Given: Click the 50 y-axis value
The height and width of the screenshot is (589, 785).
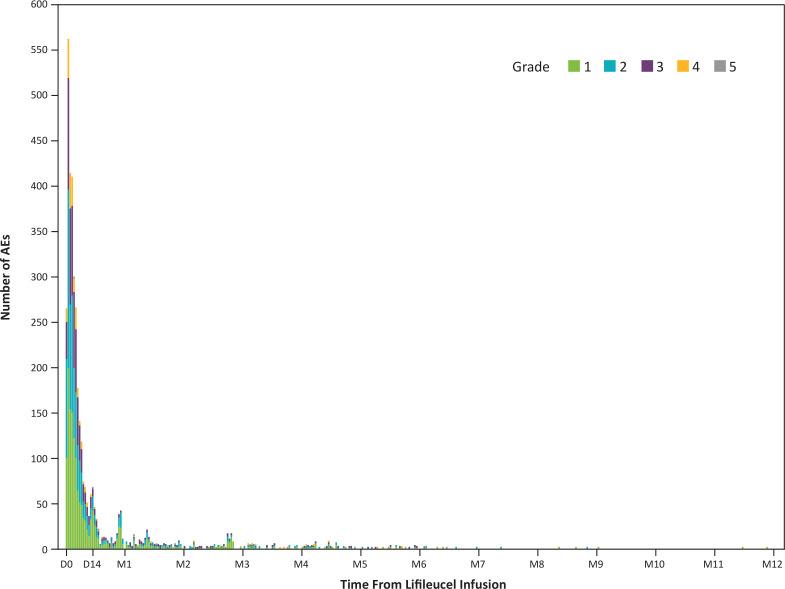Looking at the screenshot, I should pos(42,504).
